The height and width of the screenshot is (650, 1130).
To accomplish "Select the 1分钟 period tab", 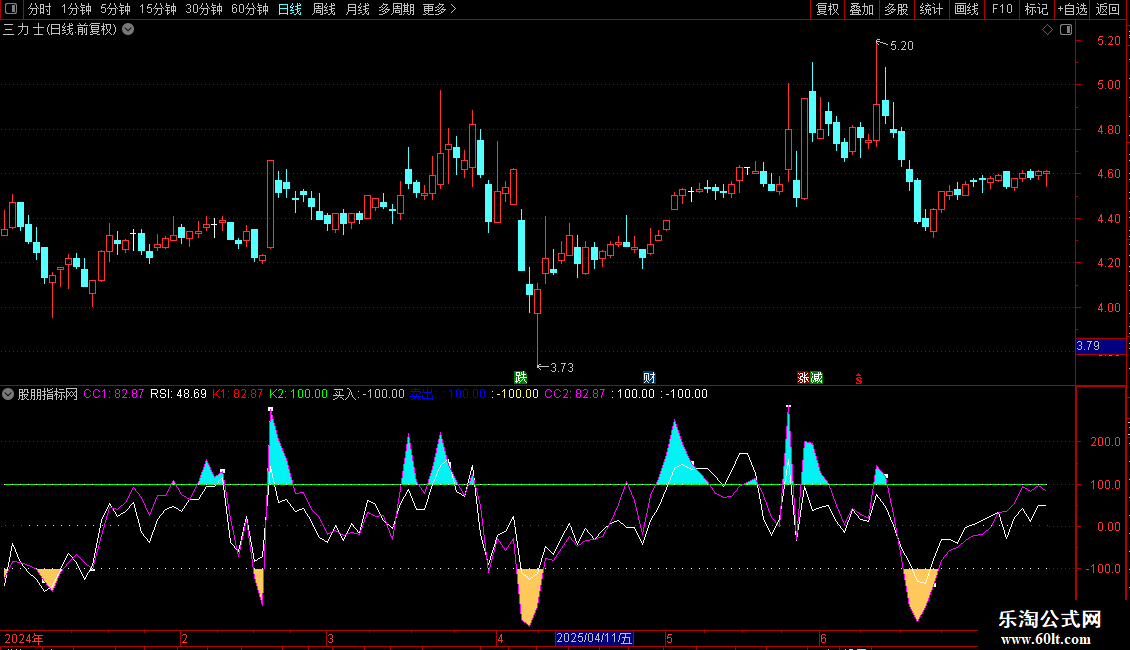I will (76, 9).
